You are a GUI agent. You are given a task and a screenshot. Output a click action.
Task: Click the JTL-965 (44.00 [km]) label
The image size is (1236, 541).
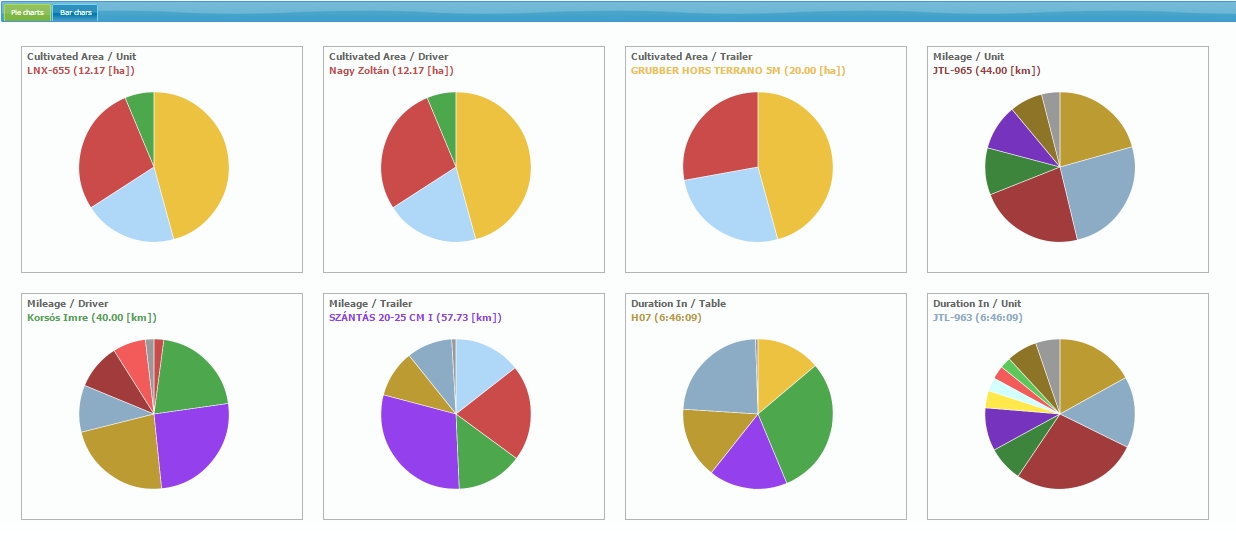tap(986, 71)
